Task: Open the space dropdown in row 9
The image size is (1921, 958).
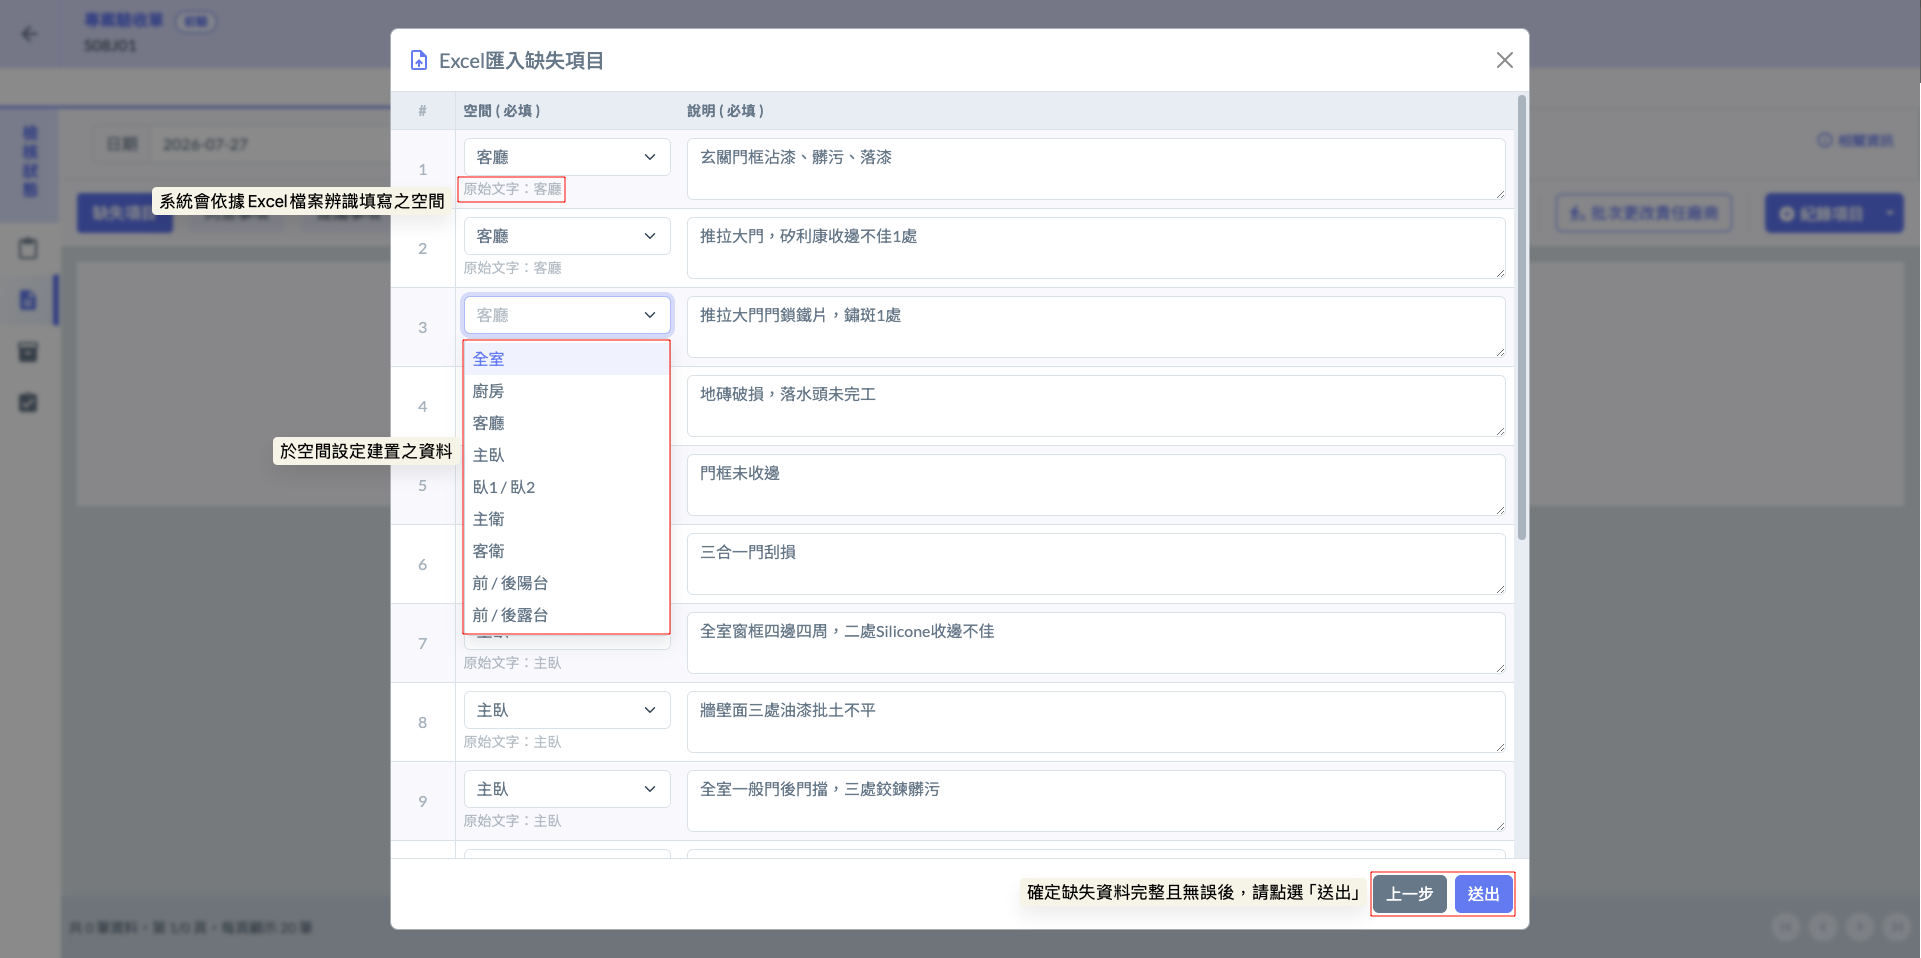Action: 567,789
